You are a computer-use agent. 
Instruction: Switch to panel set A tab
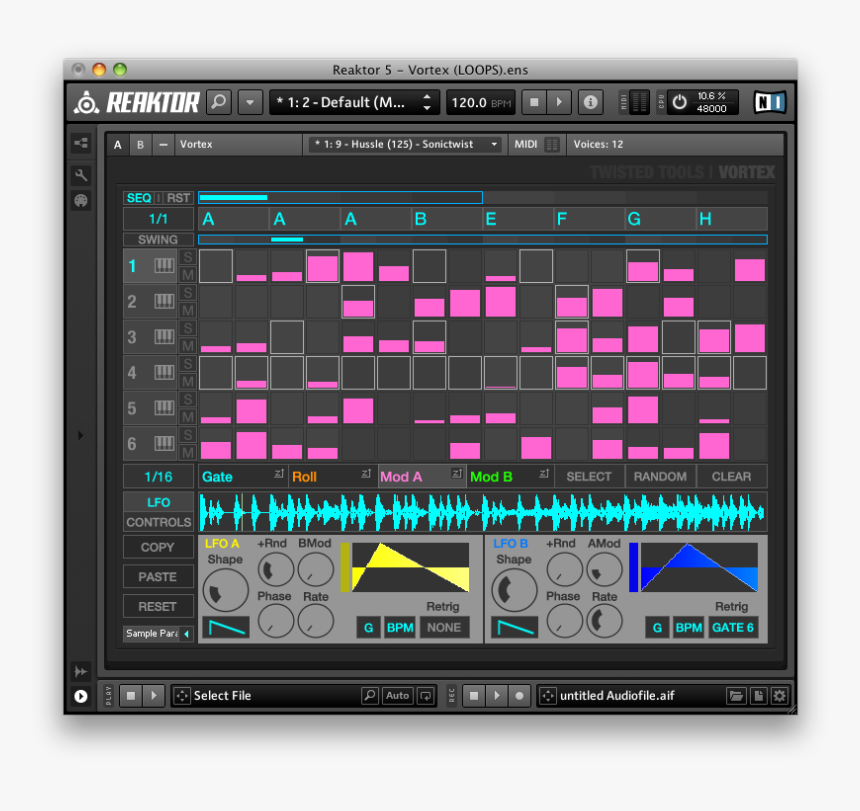pyautogui.click(x=117, y=145)
